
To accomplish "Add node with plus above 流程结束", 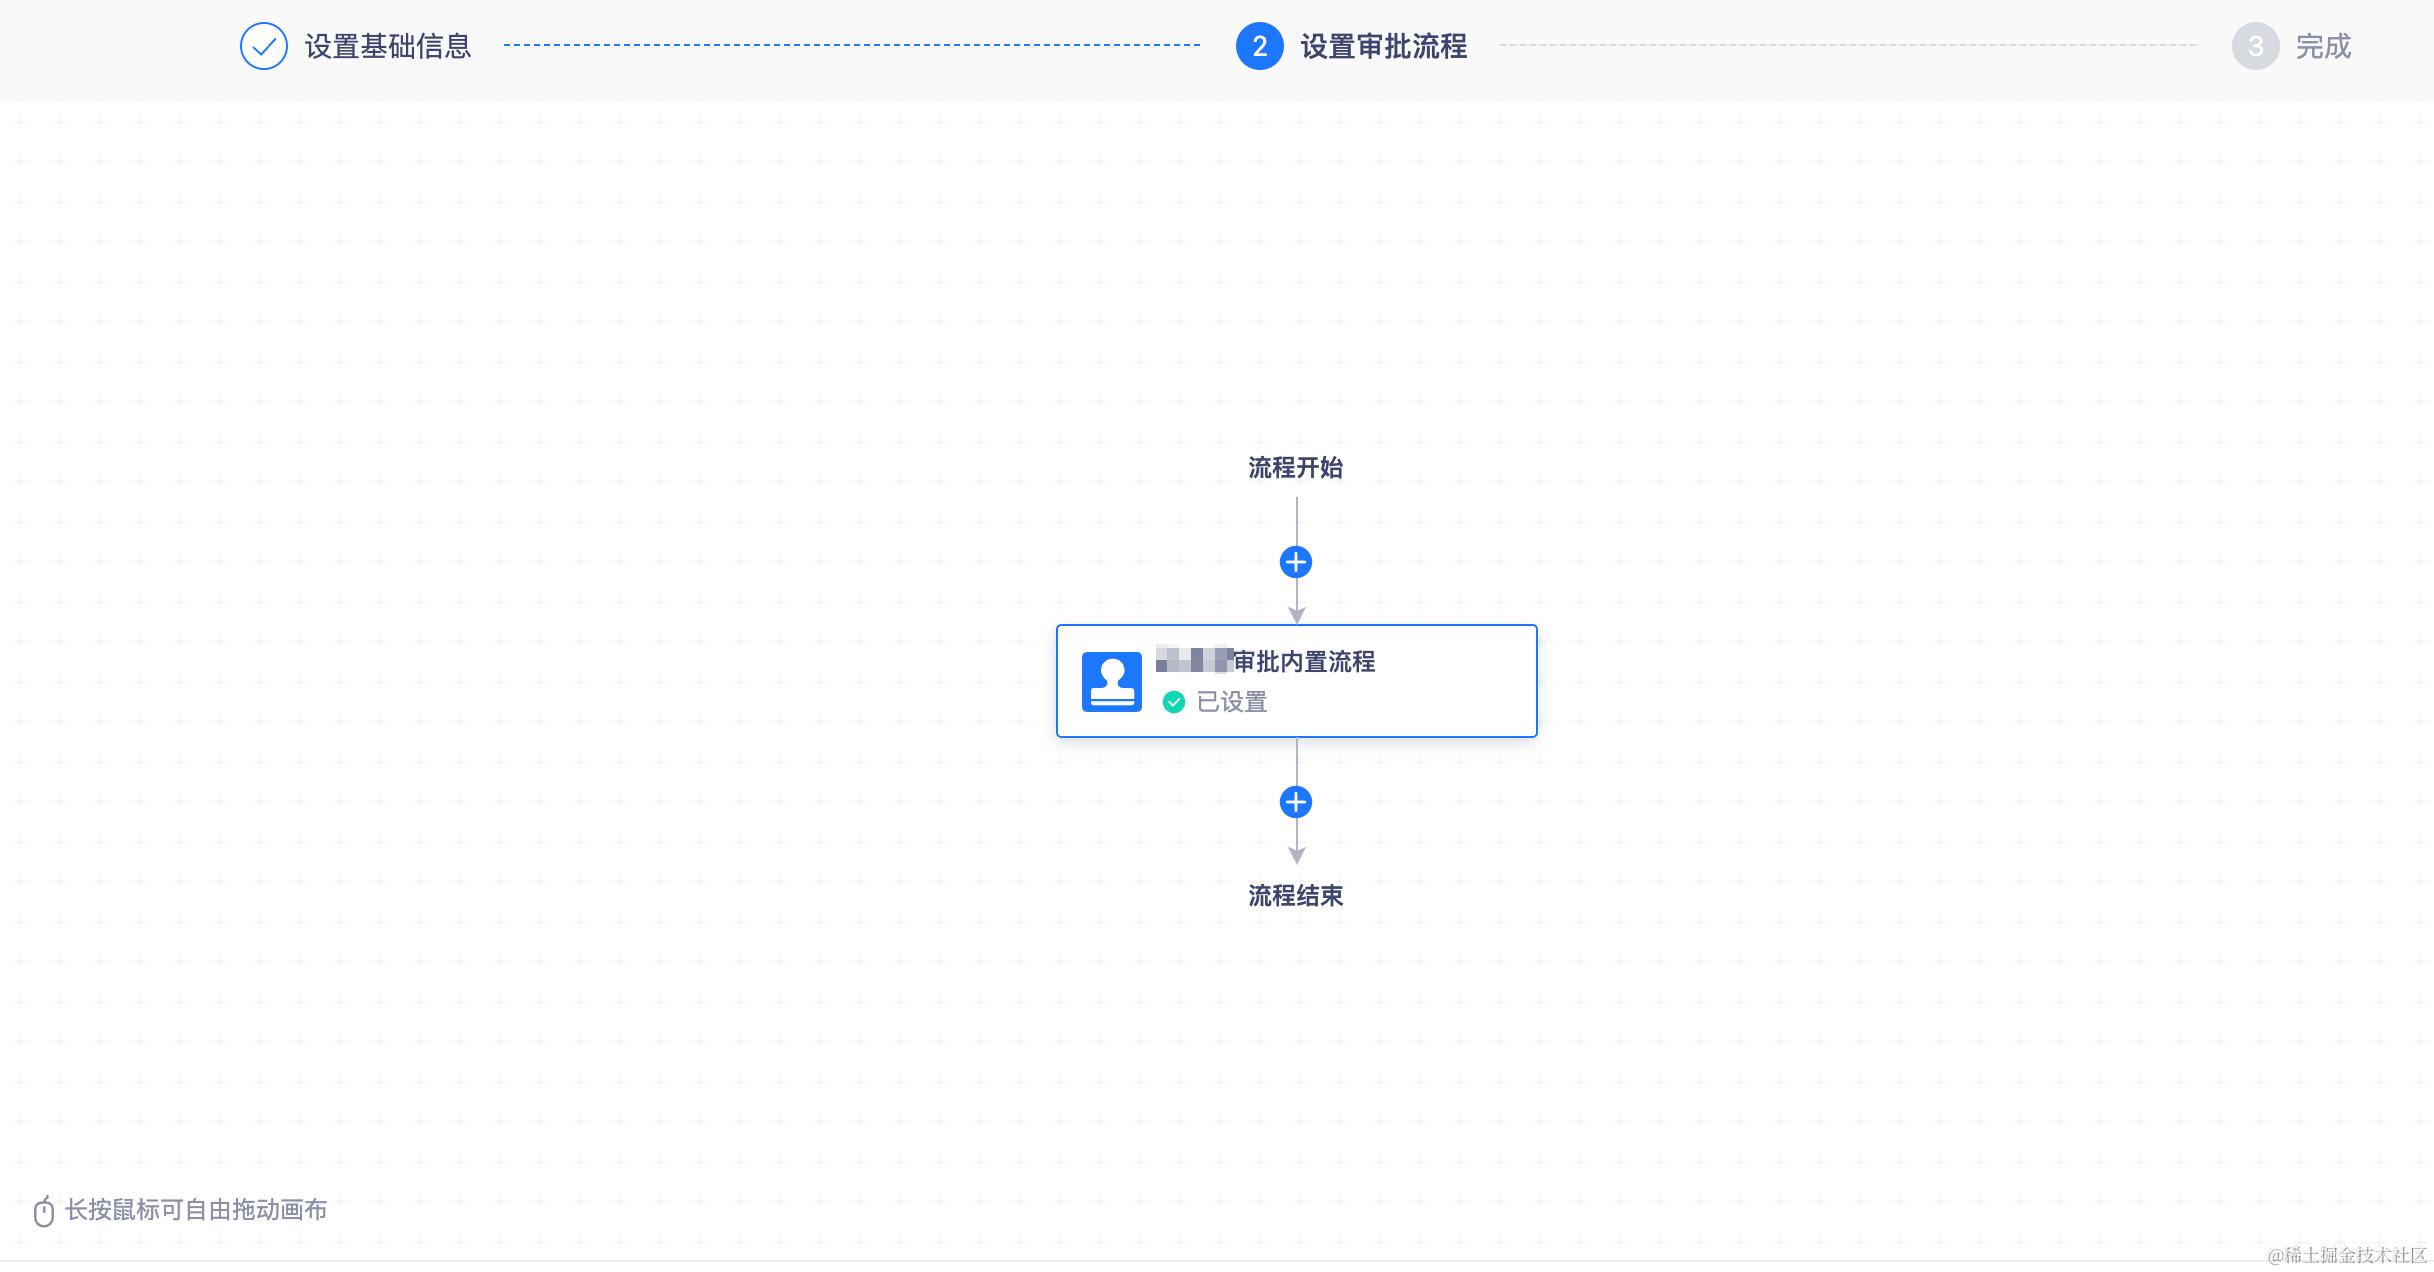I will (x=1296, y=802).
